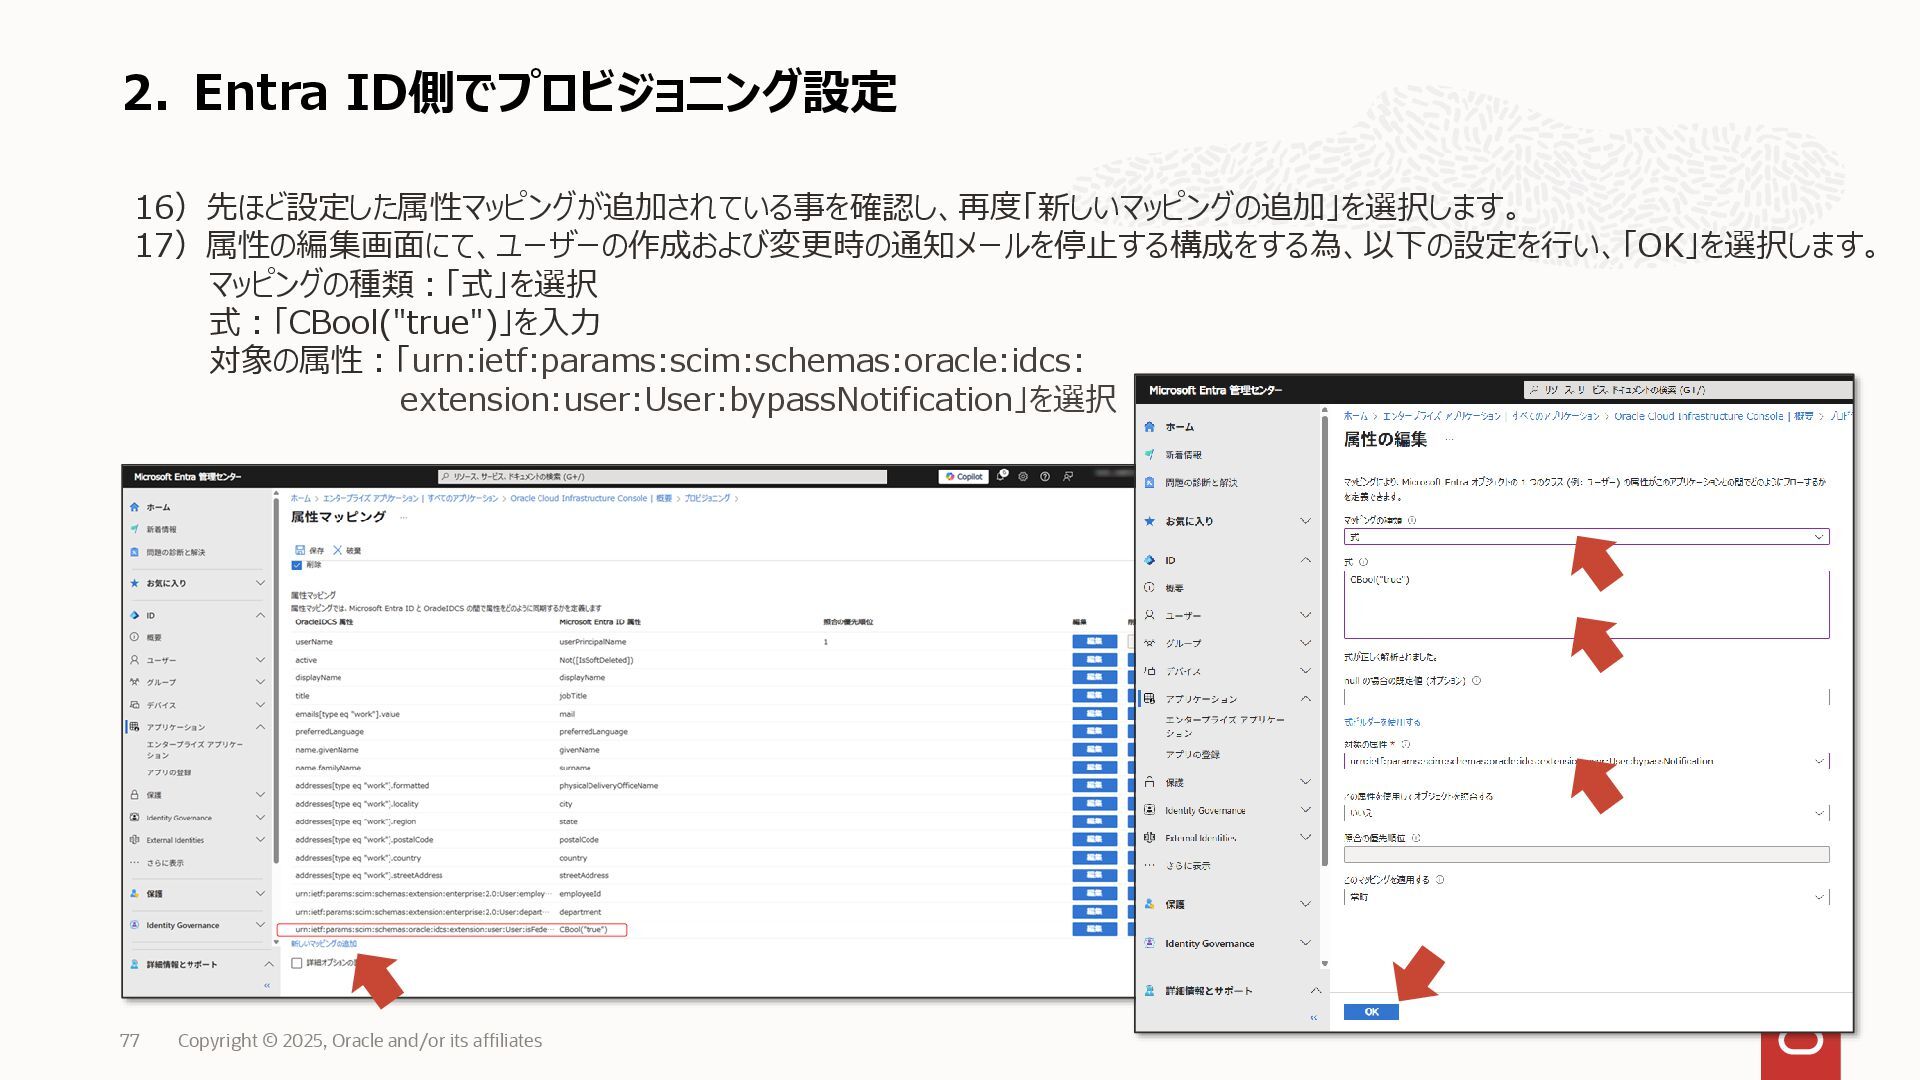Image resolution: width=1920 pixels, height=1080 pixels.
Task: Click Copilot button in Attribute Mapping window
Action: [964, 477]
